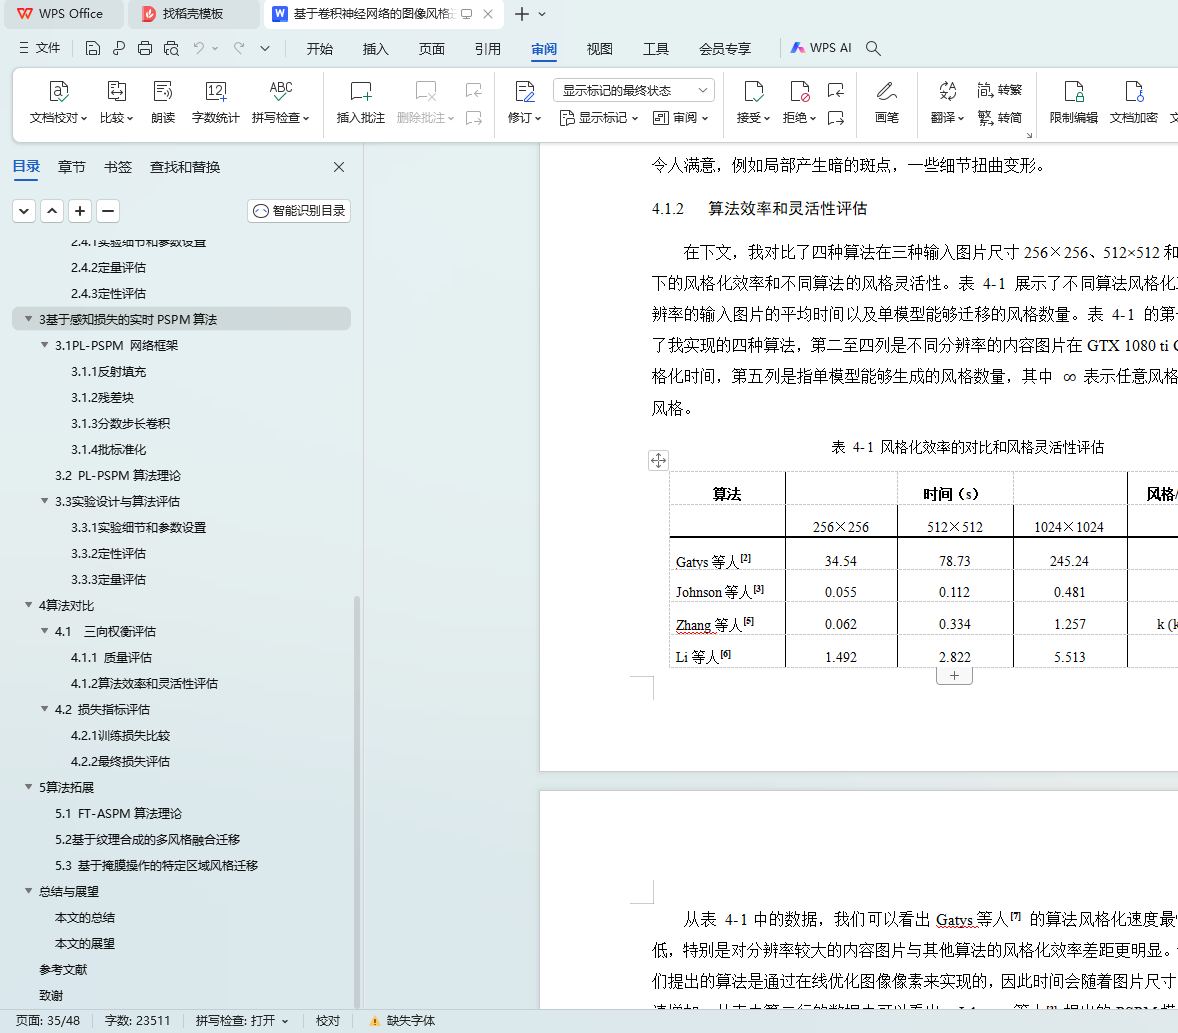Collapse outline levels up-arrow button
This screenshot has width=1178, height=1033.
52,211
